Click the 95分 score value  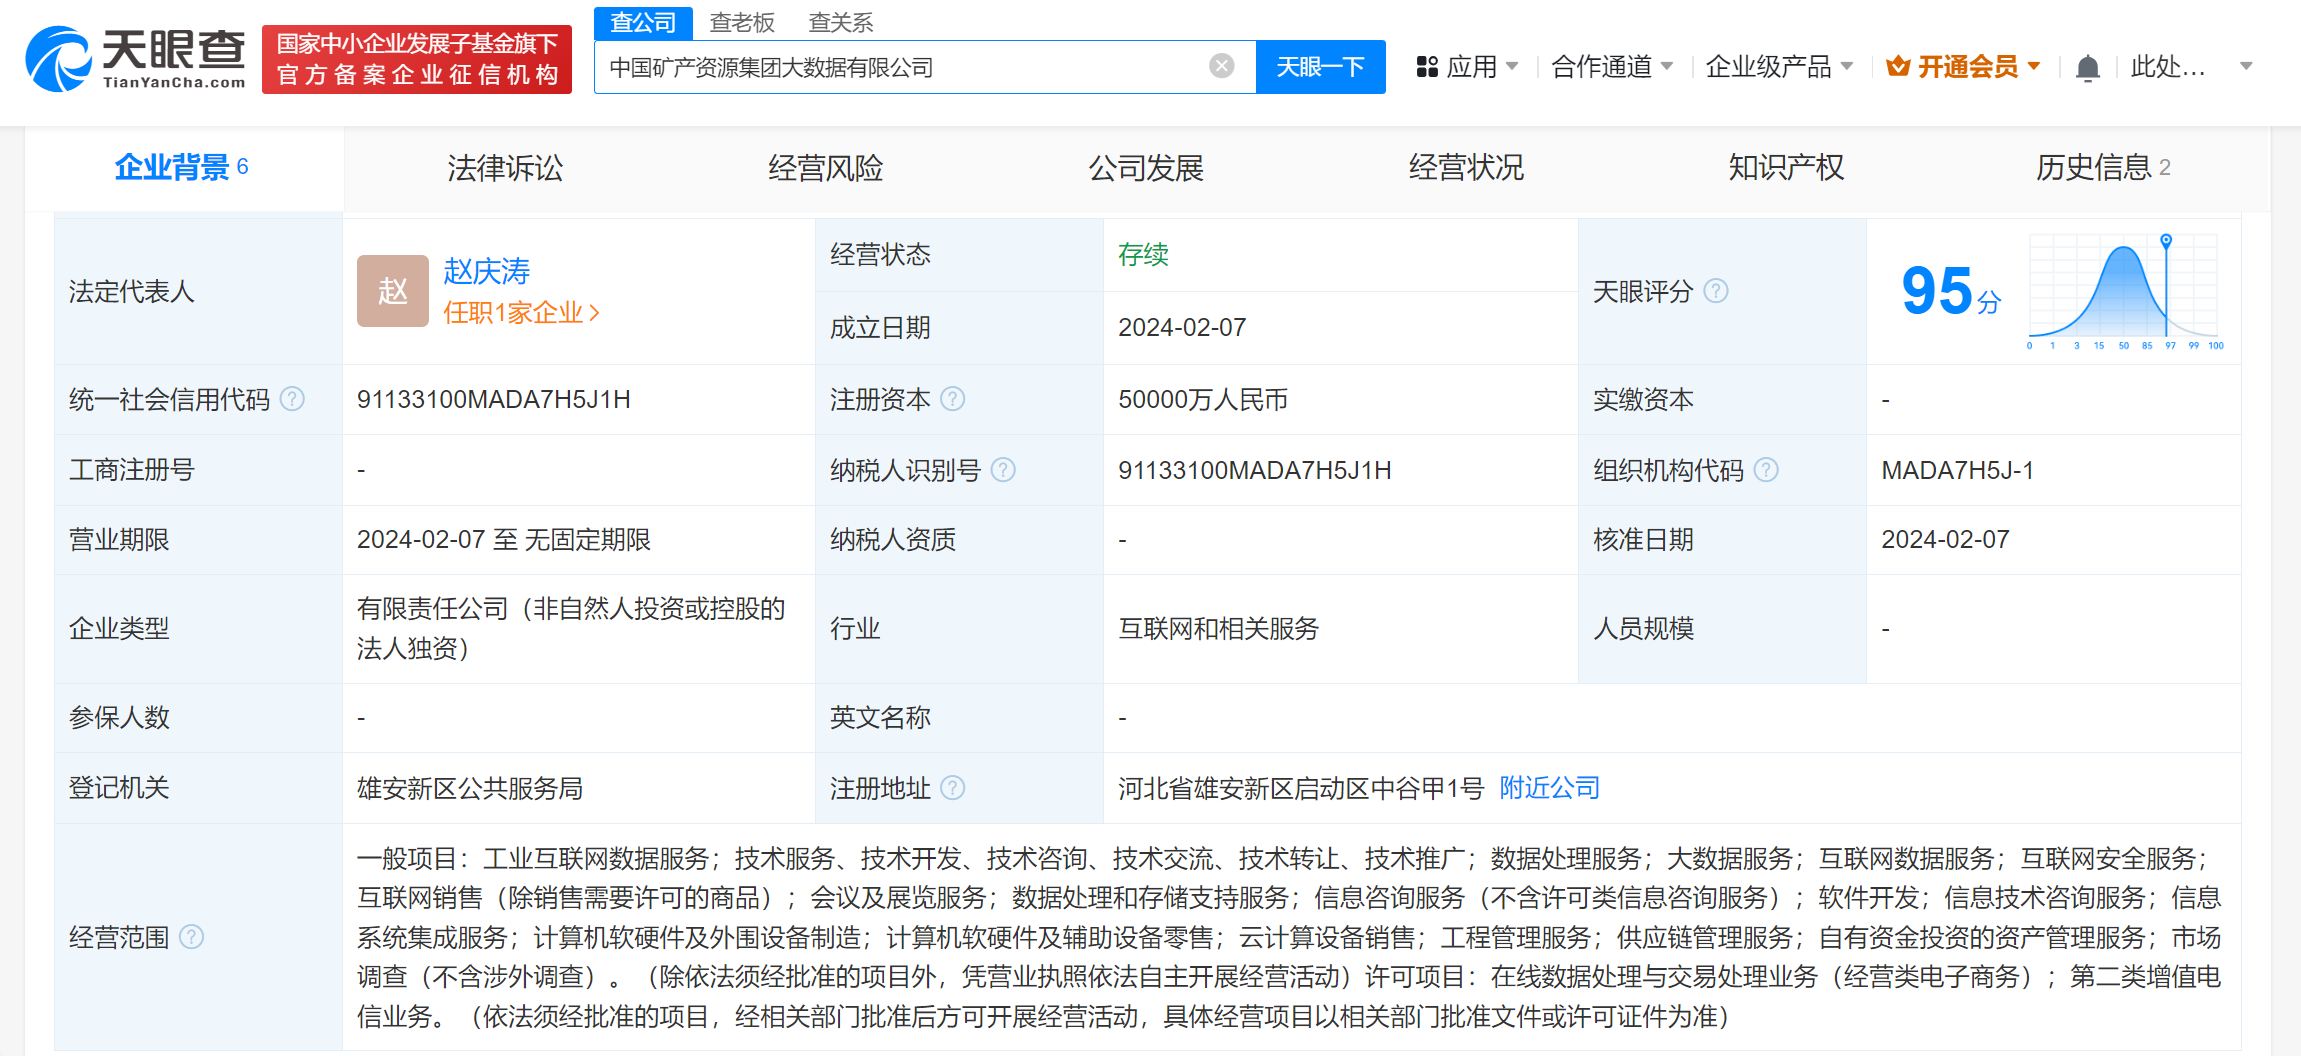[1951, 291]
